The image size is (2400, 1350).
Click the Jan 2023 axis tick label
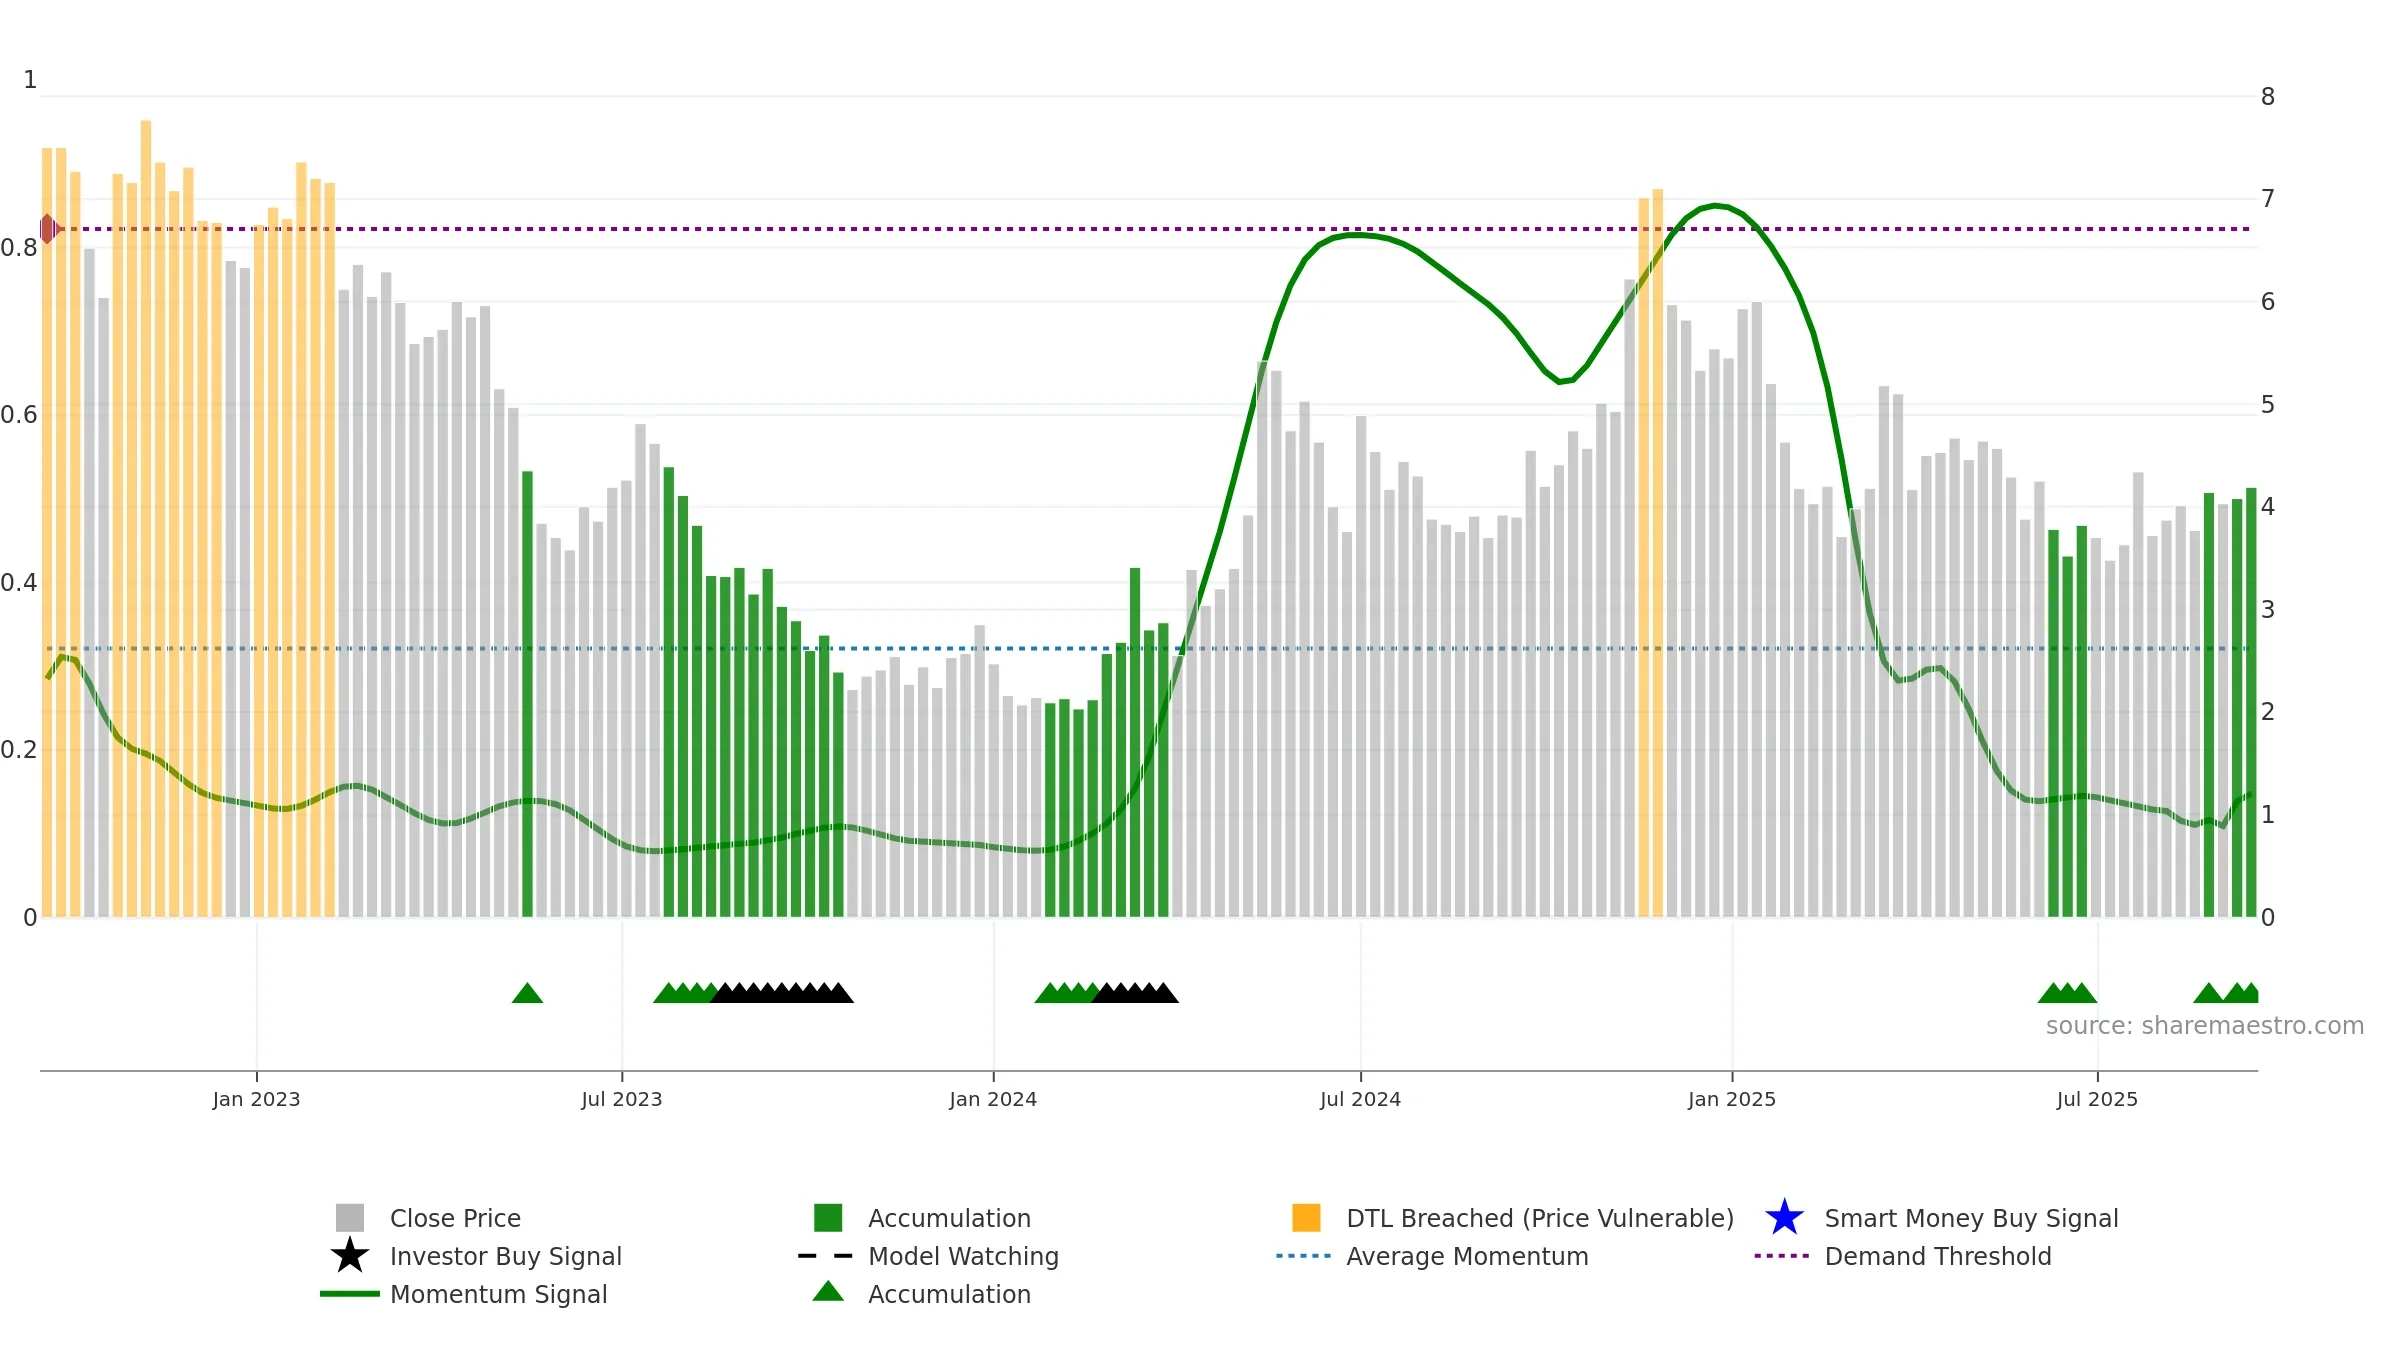(256, 1100)
